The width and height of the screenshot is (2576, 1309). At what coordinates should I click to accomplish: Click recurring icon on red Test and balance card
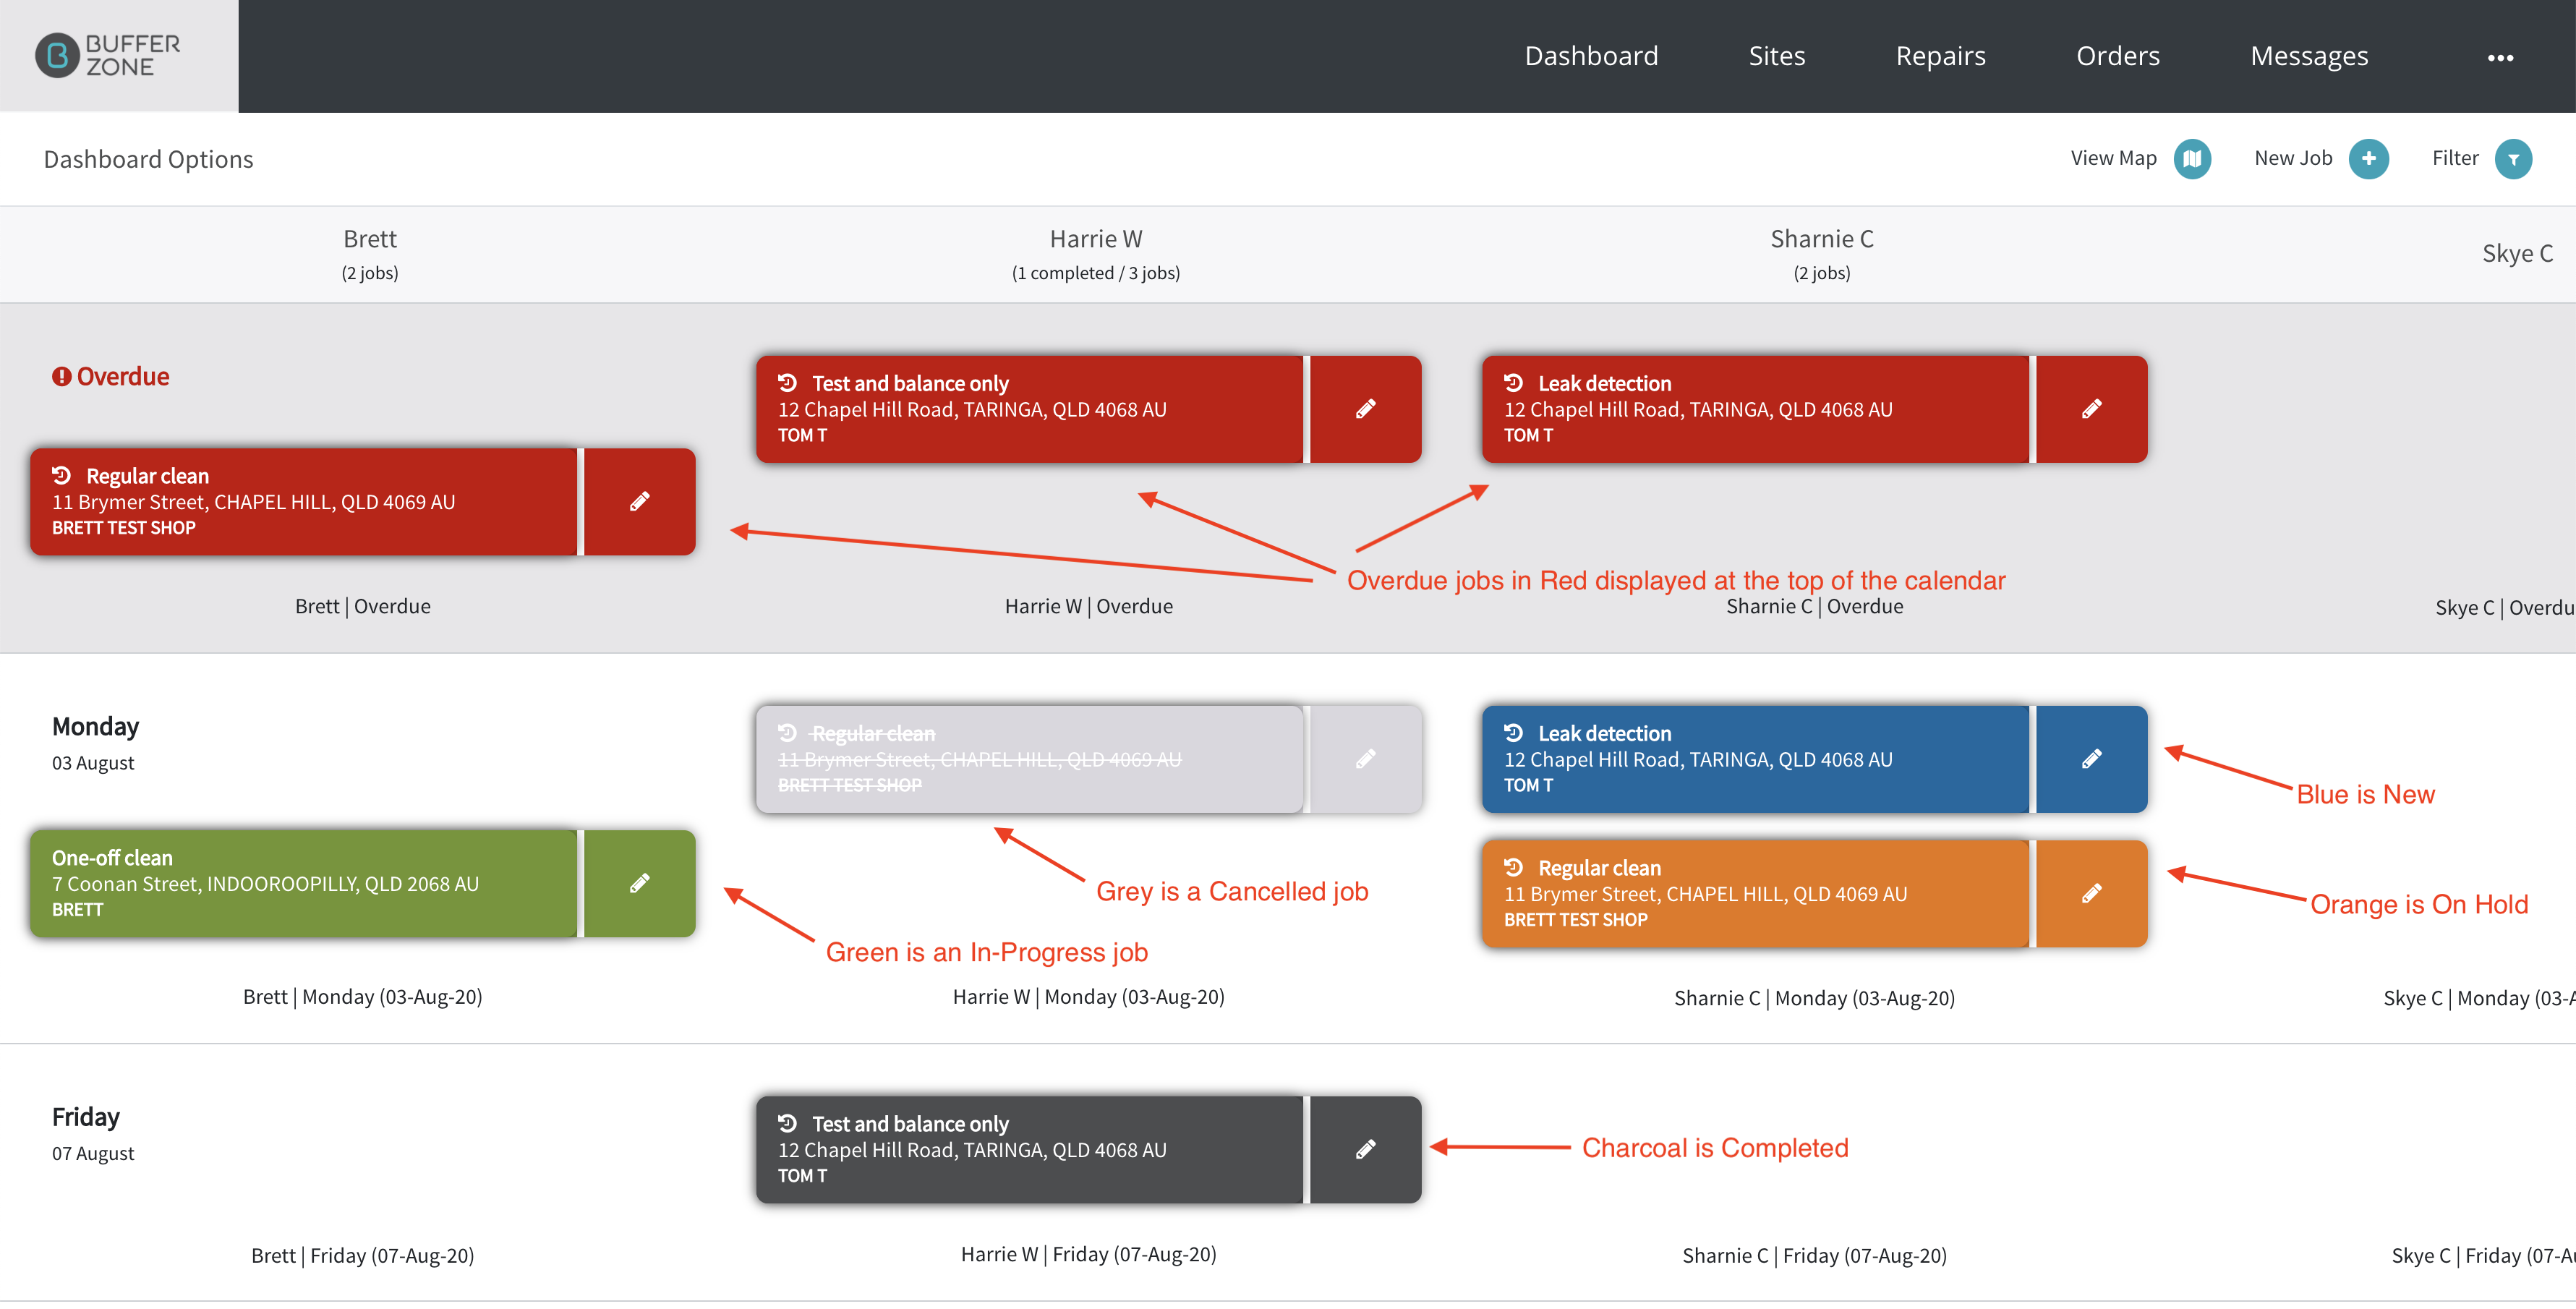click(788, 382)
